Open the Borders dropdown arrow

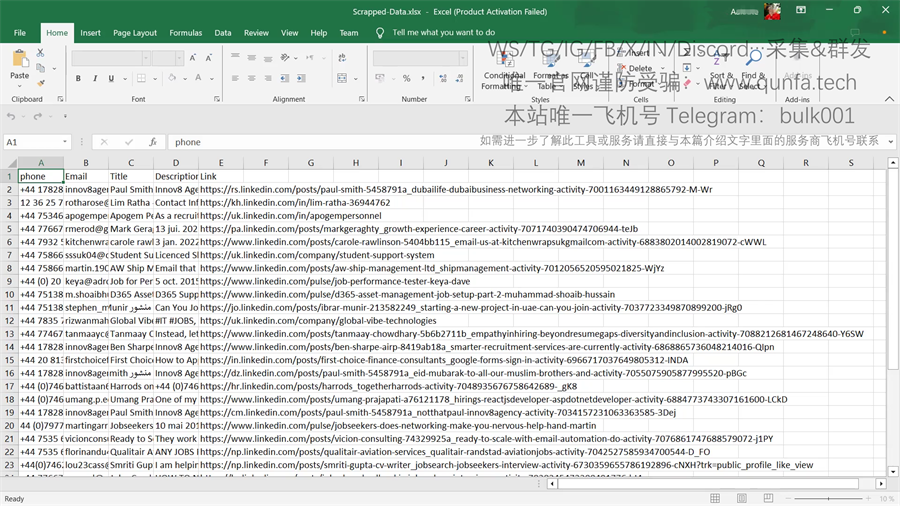[x=154, y=79]
